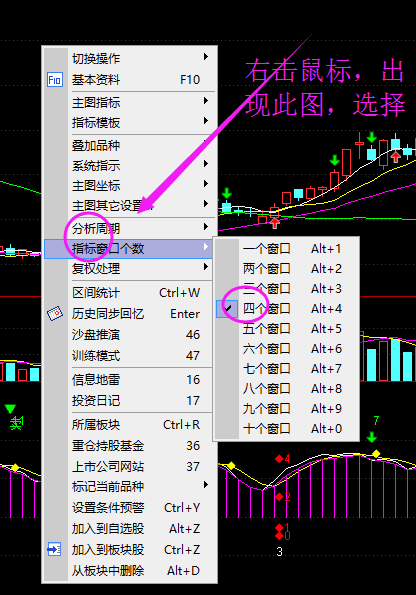This screenshot has height=595, width=416.
Task: Click the F10 icon beside 基本资料
Action: click(55, 80)
